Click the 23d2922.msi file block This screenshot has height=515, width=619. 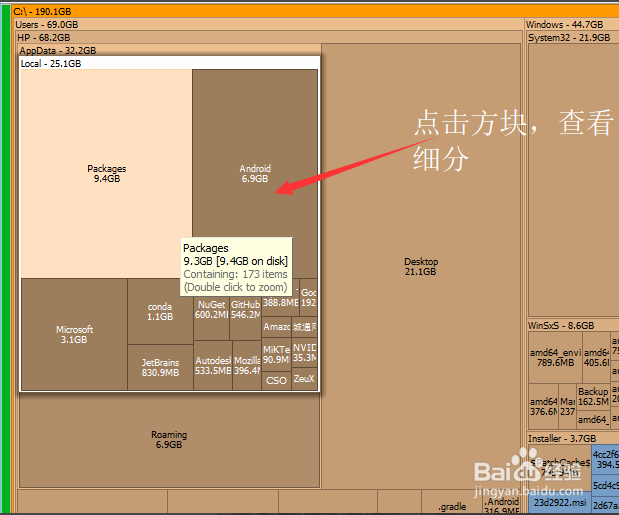560,503
